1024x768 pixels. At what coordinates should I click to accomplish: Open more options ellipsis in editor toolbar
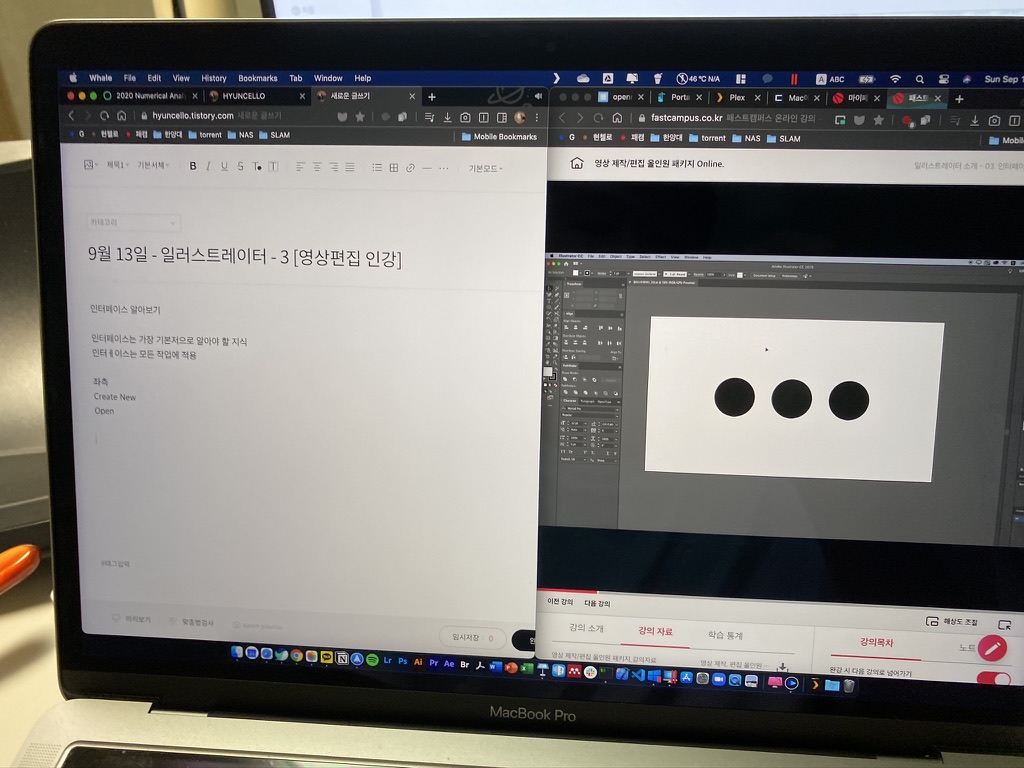tap(444, 168)
